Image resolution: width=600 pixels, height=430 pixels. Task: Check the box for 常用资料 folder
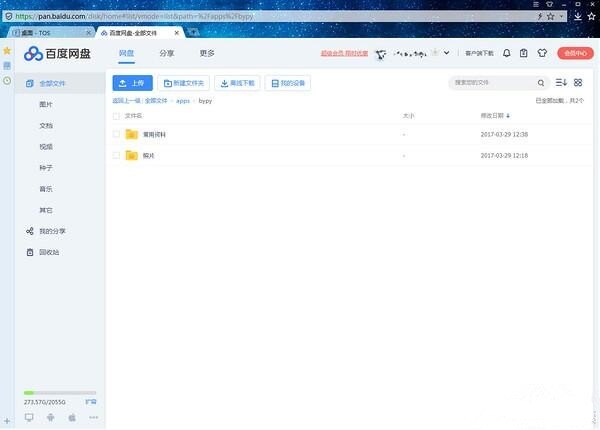116,134
